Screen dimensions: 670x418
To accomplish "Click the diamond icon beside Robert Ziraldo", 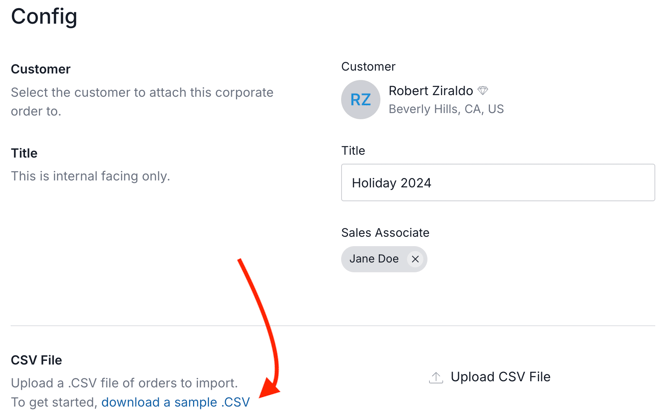I will coord(483,91).
